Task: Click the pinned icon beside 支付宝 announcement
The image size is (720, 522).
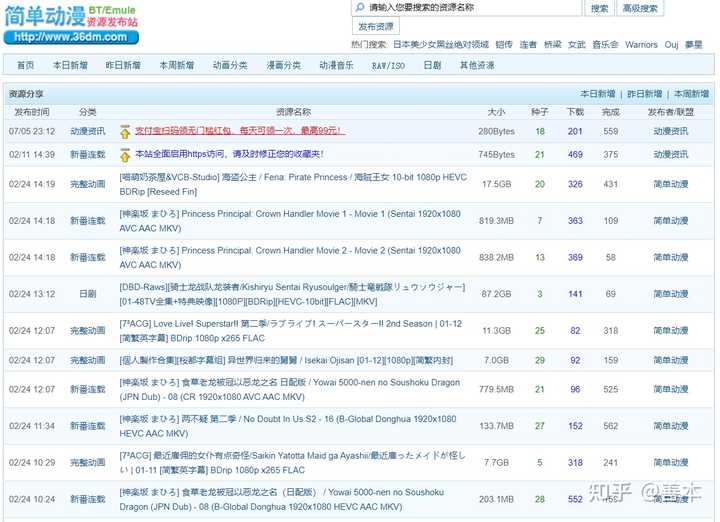Action: (124, 132)
